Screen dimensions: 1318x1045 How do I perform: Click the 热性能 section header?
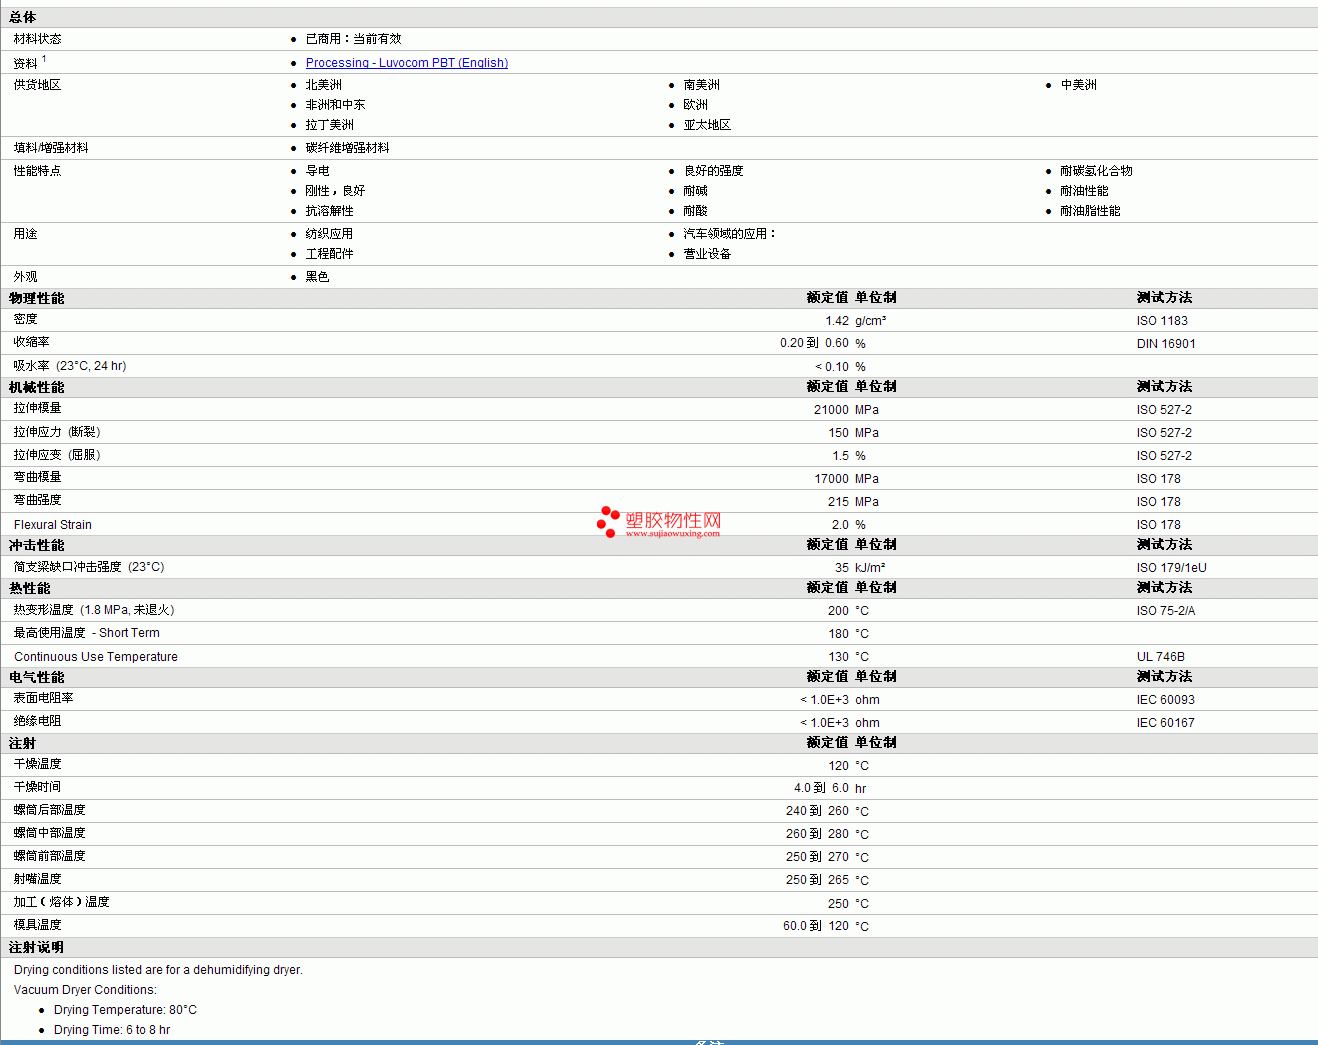(29, 588)
